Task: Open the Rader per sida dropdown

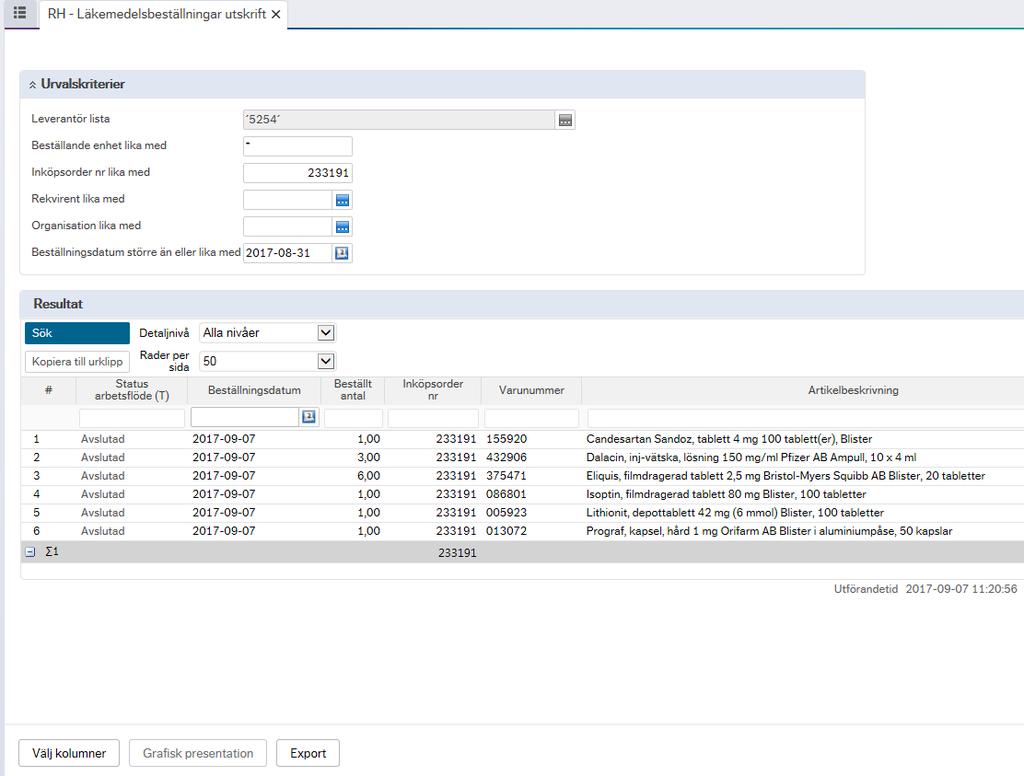Action: coord(268,361)
